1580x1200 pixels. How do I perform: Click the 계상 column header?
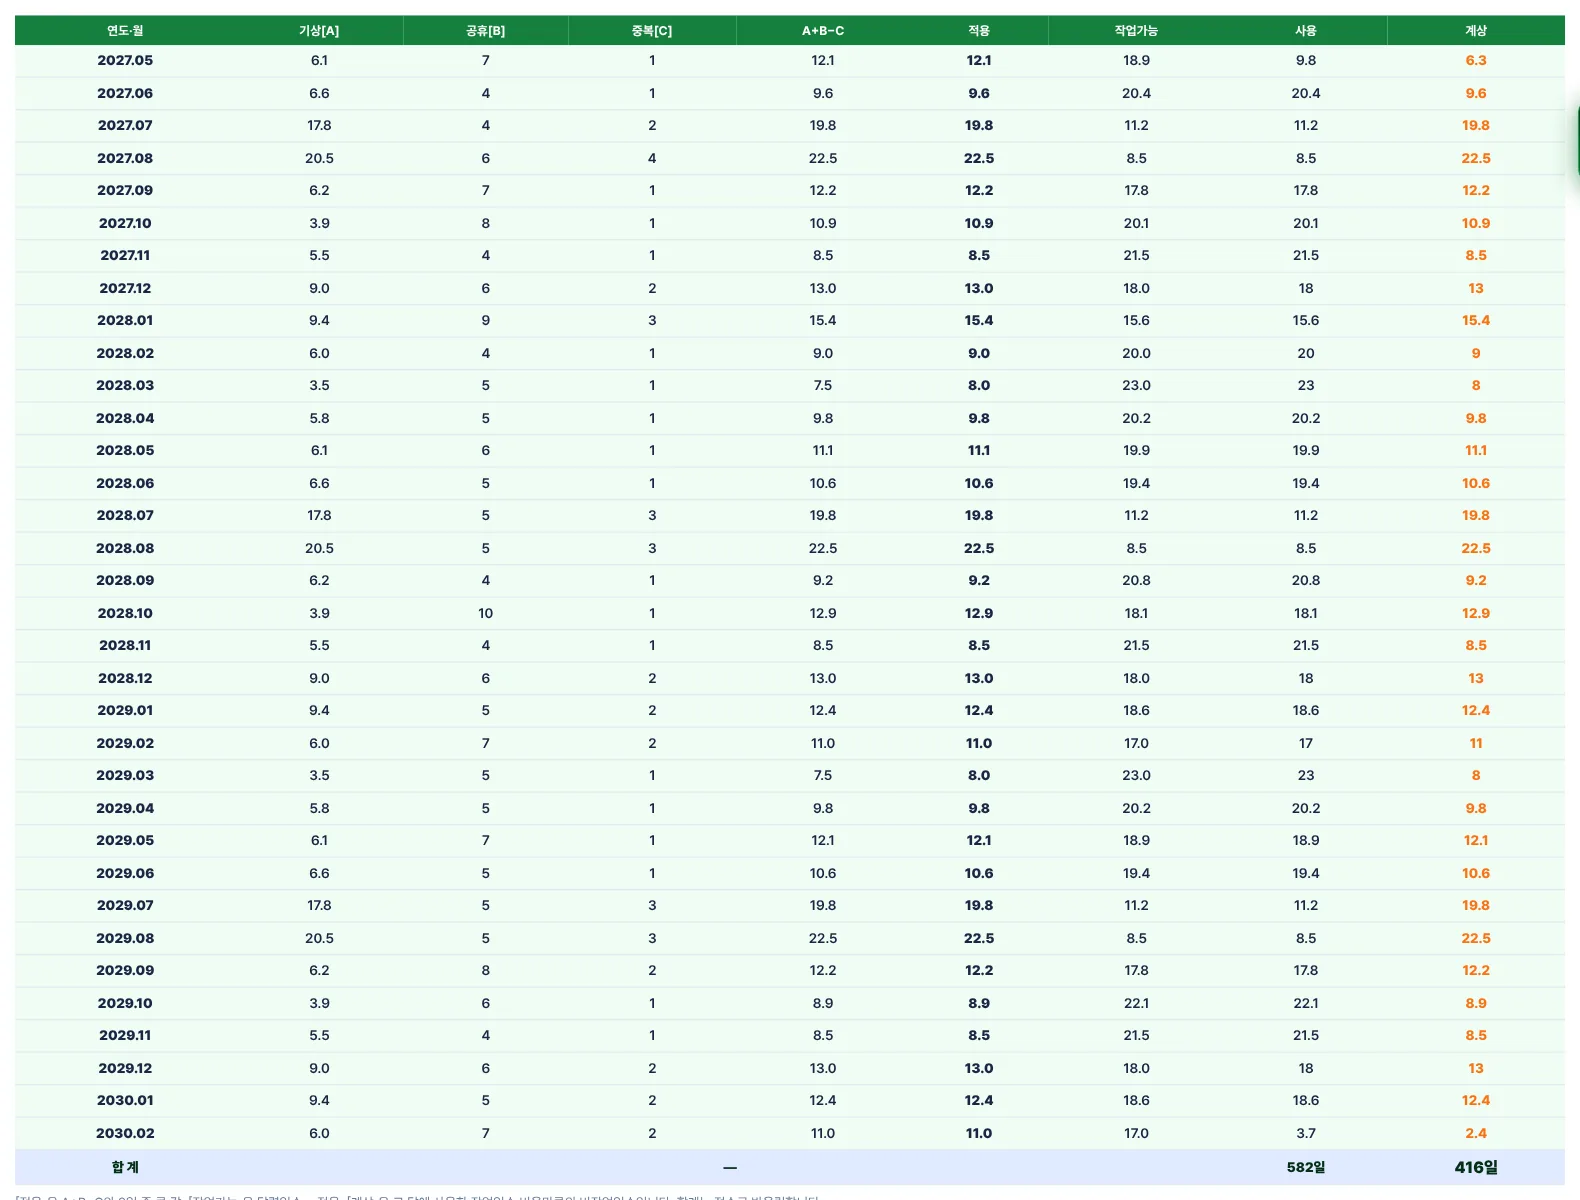point(1476,31)
